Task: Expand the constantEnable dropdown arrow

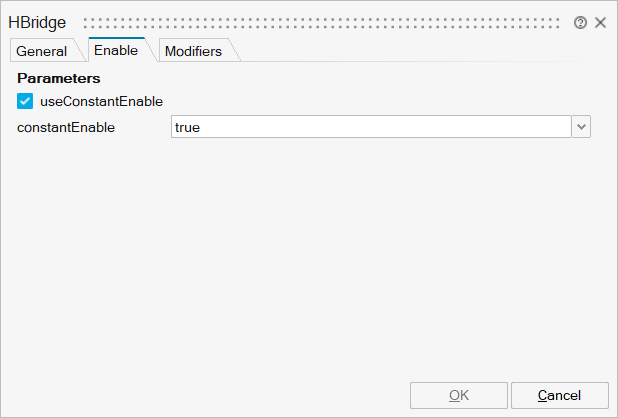Action: click(581, 127)
